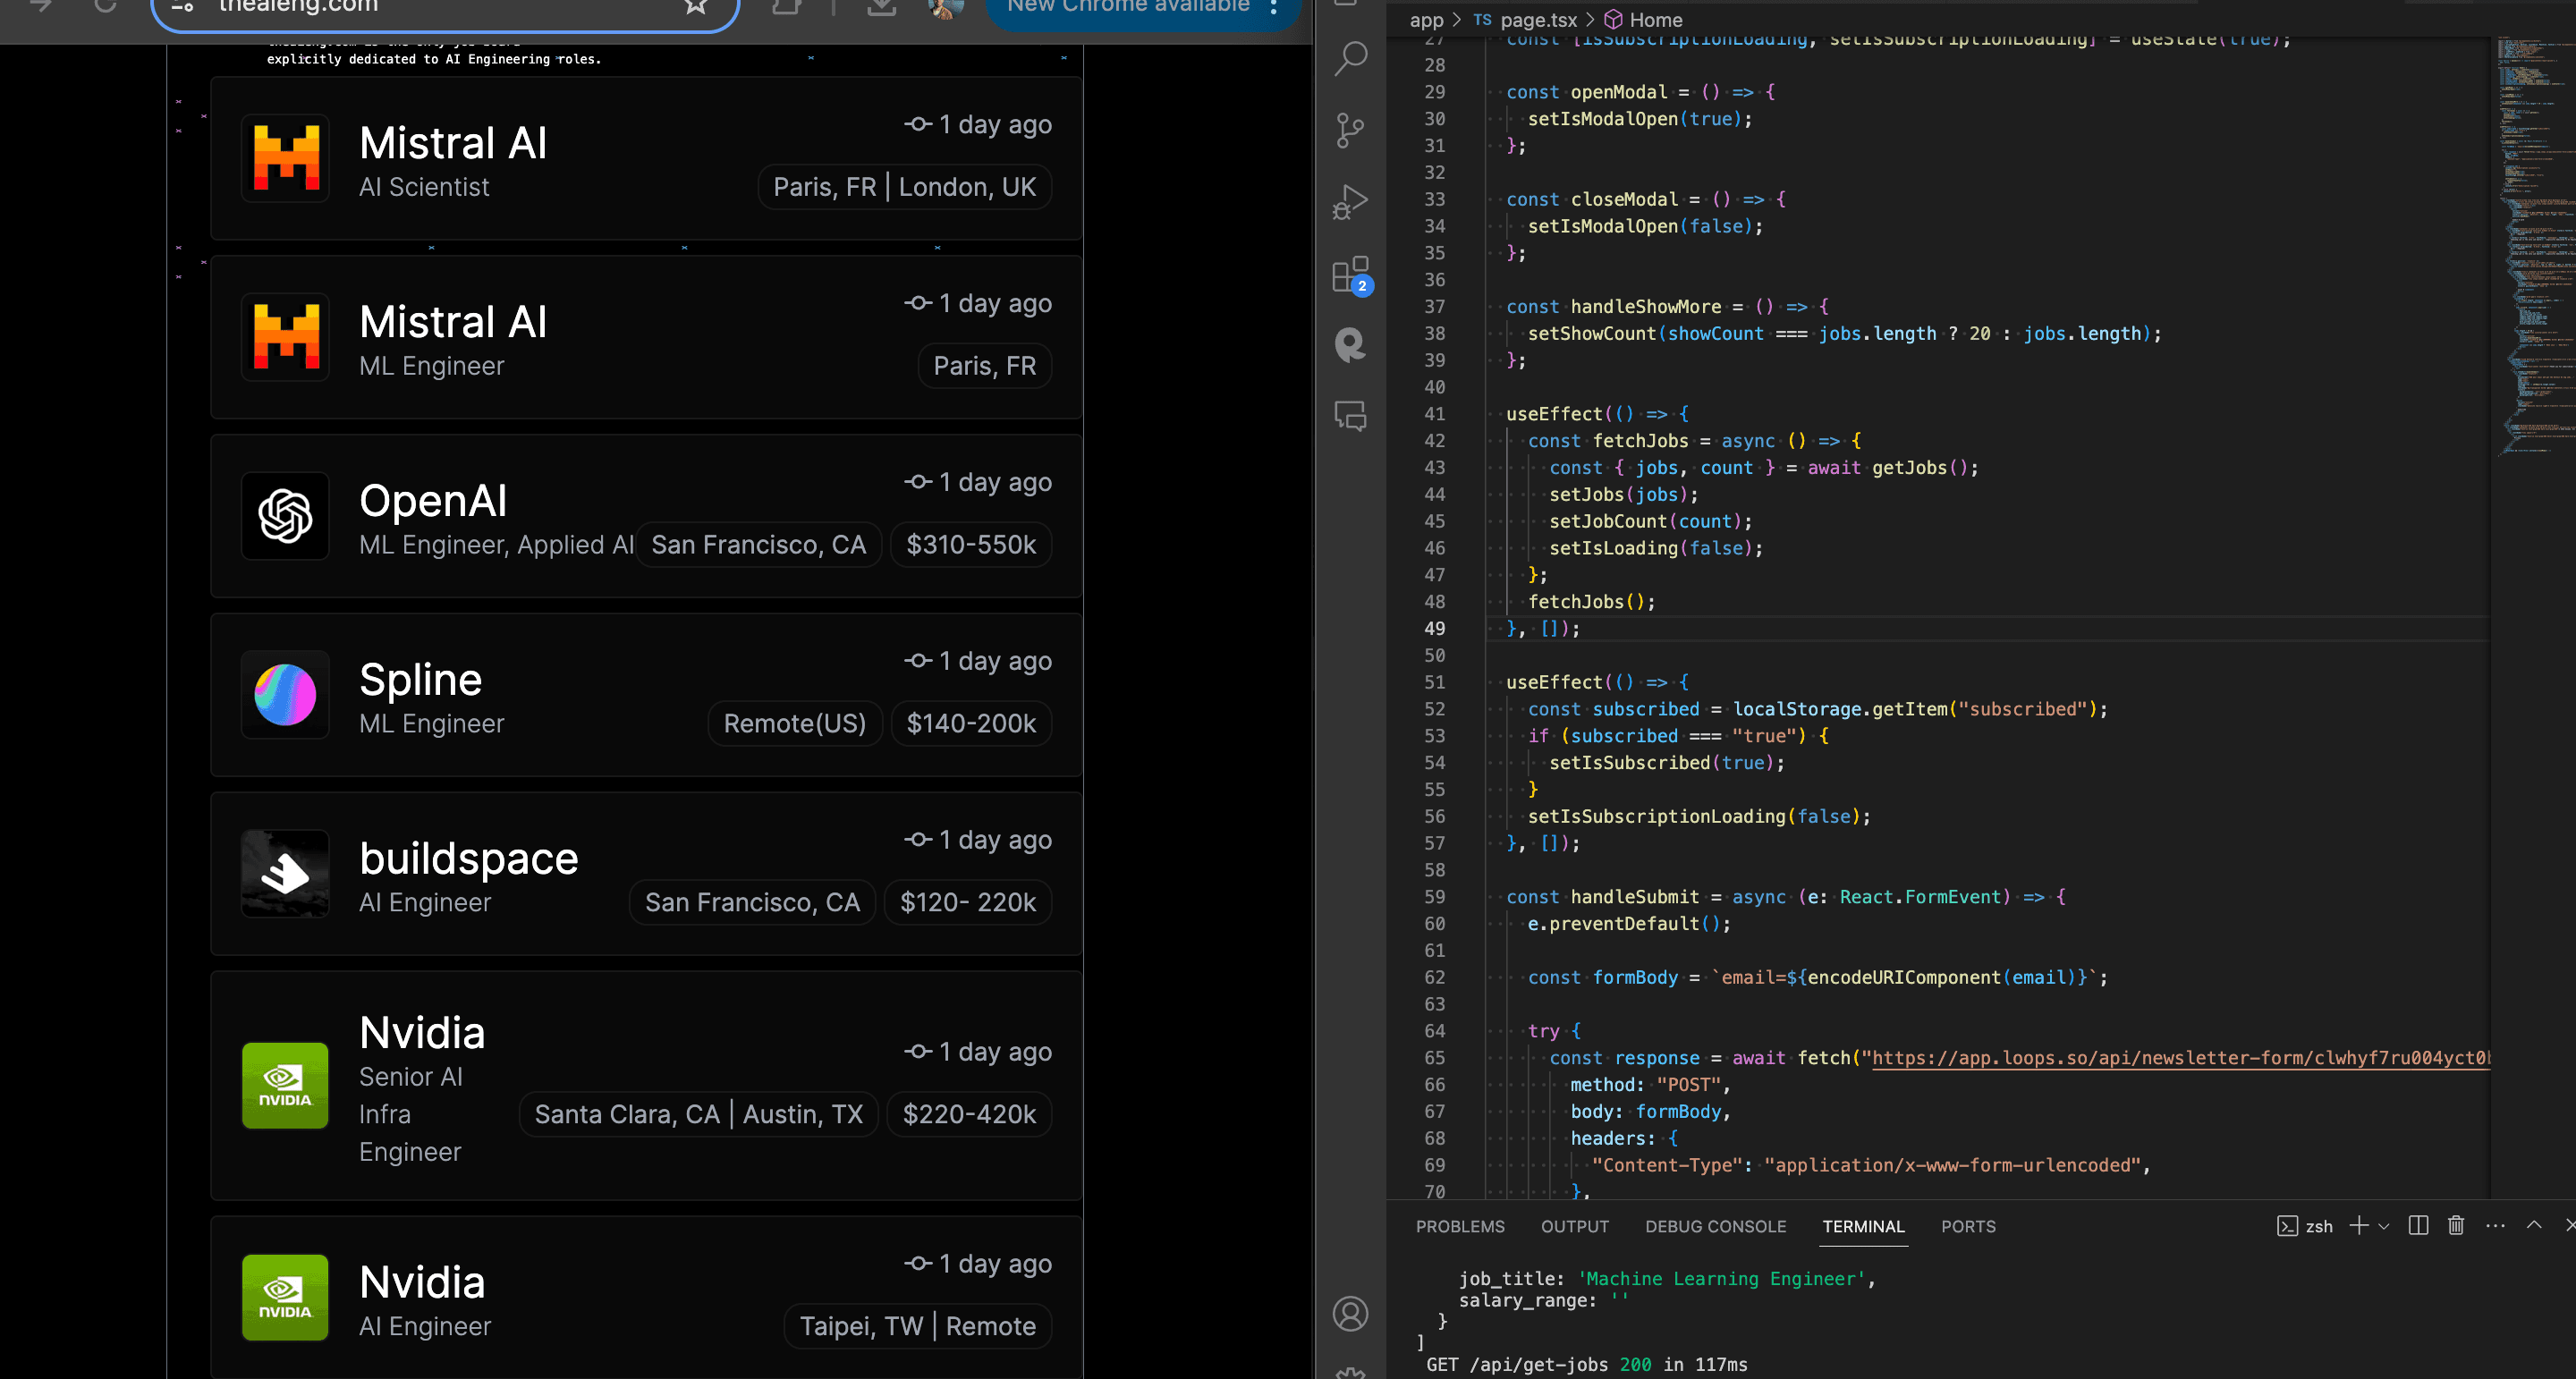The image size is (2576, 1379).
Task: Open VS Code Source Control view
Action: pos(1350,130)
